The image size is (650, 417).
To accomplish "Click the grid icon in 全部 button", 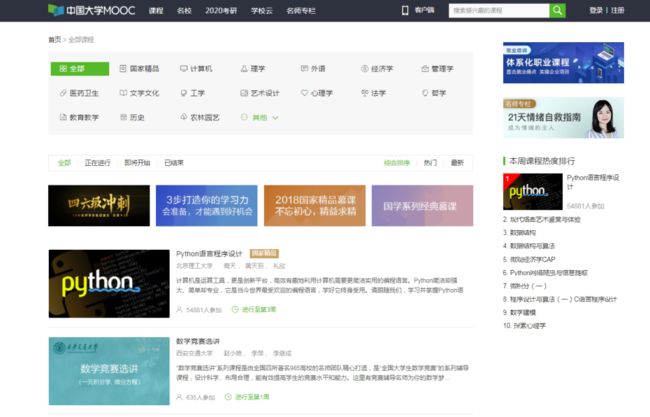I will pyautogui.click(x=63, y=68).
